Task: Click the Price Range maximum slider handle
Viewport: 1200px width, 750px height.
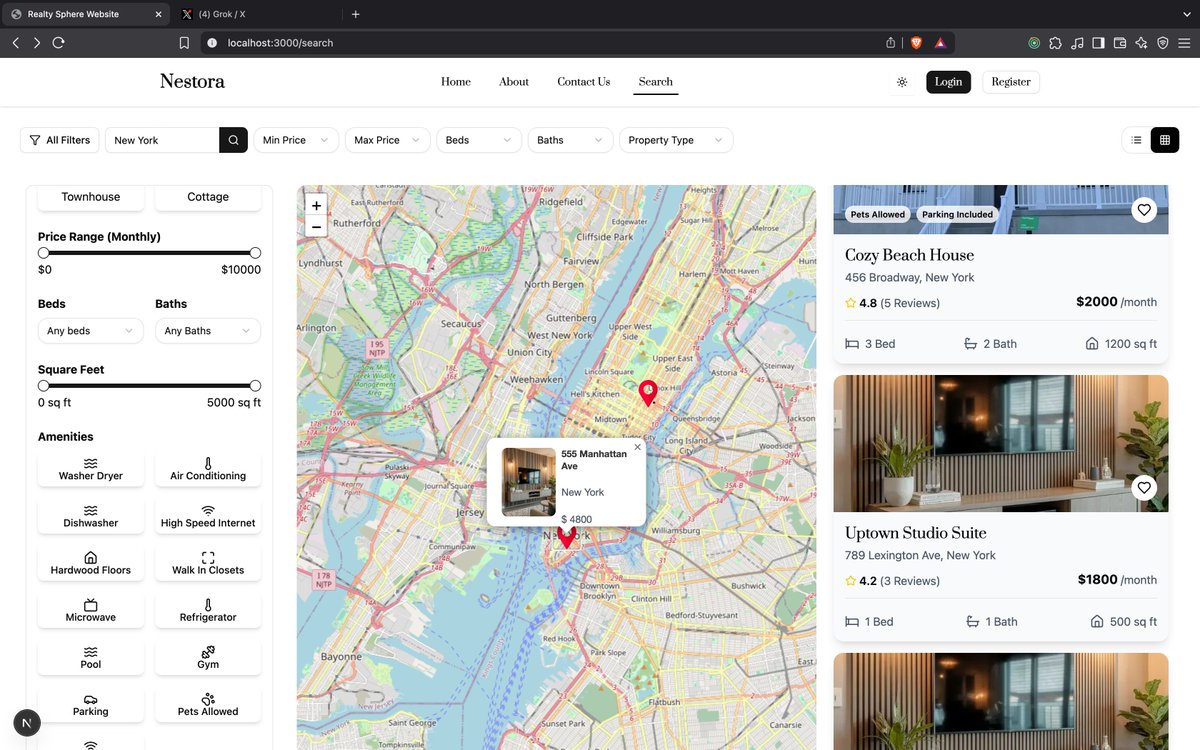Action: point(255,253)
